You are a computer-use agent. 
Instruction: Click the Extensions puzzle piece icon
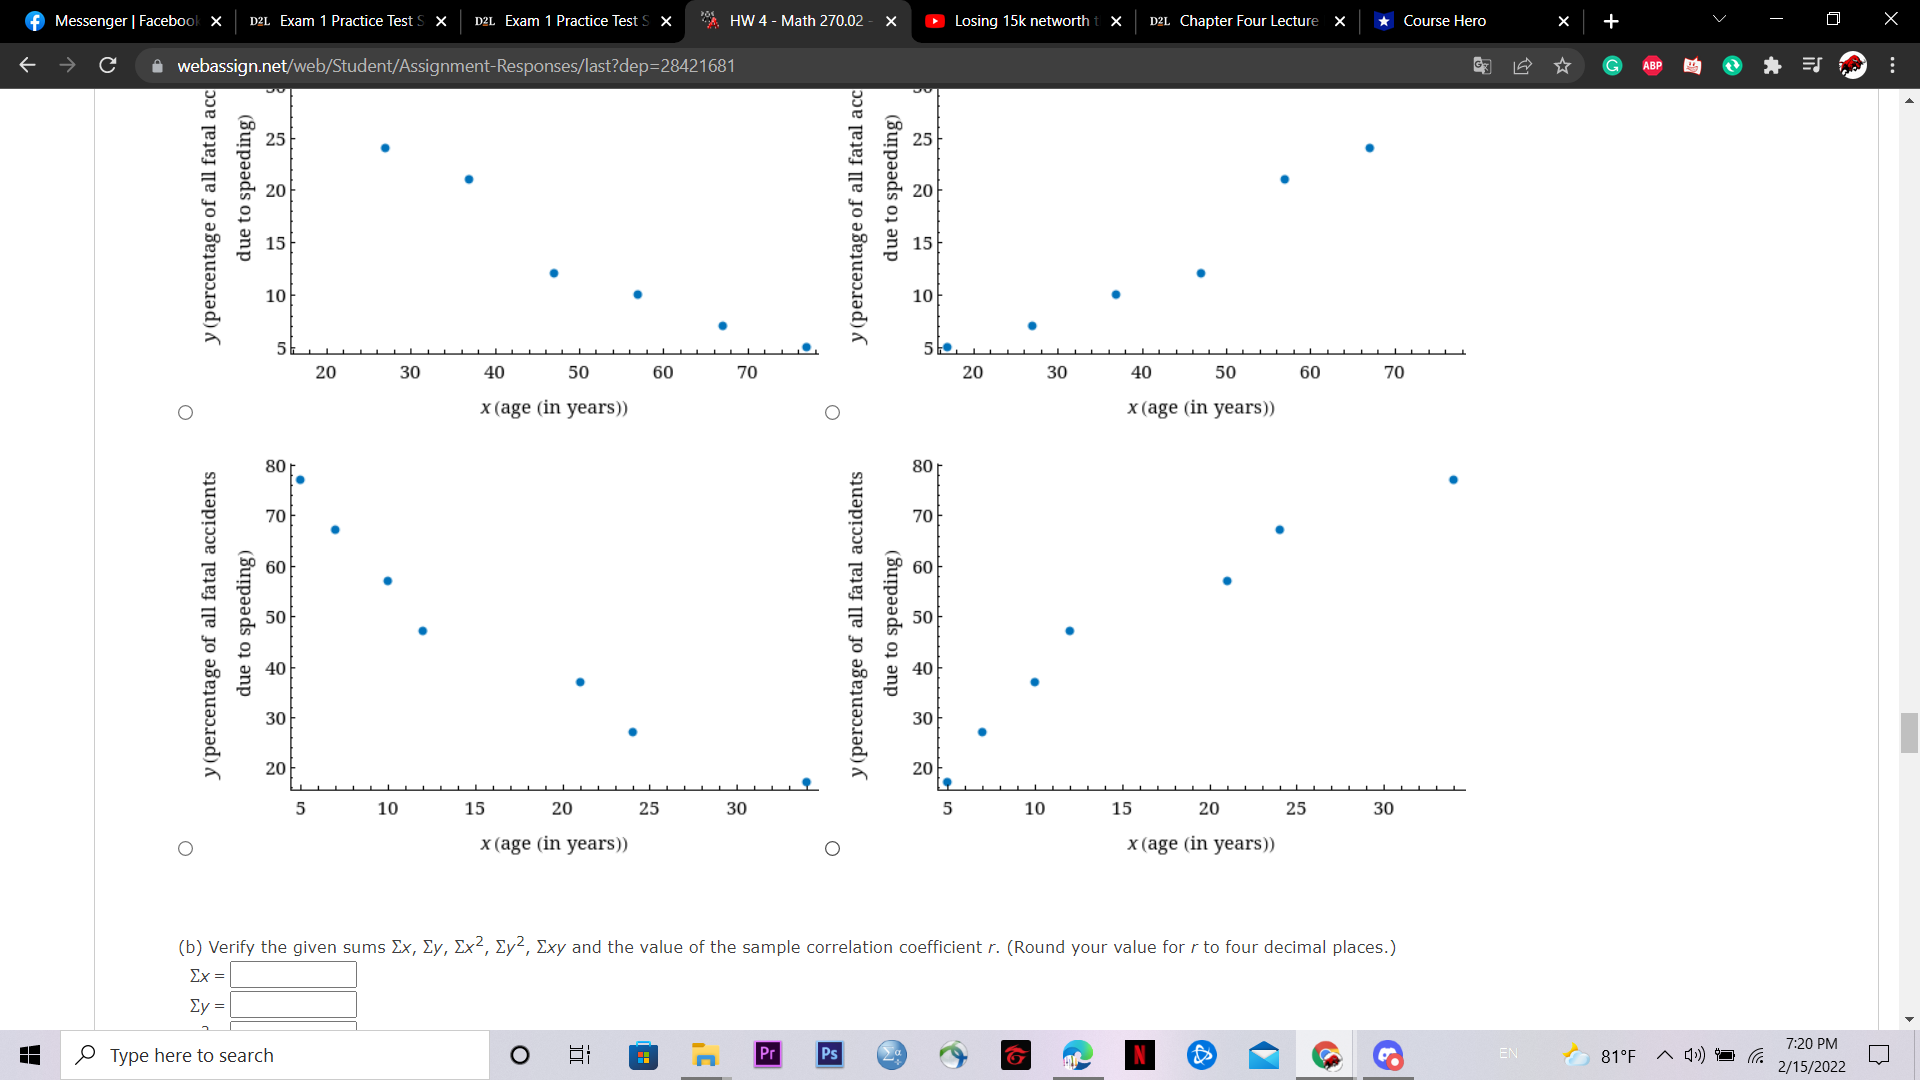pos(1772,66)
